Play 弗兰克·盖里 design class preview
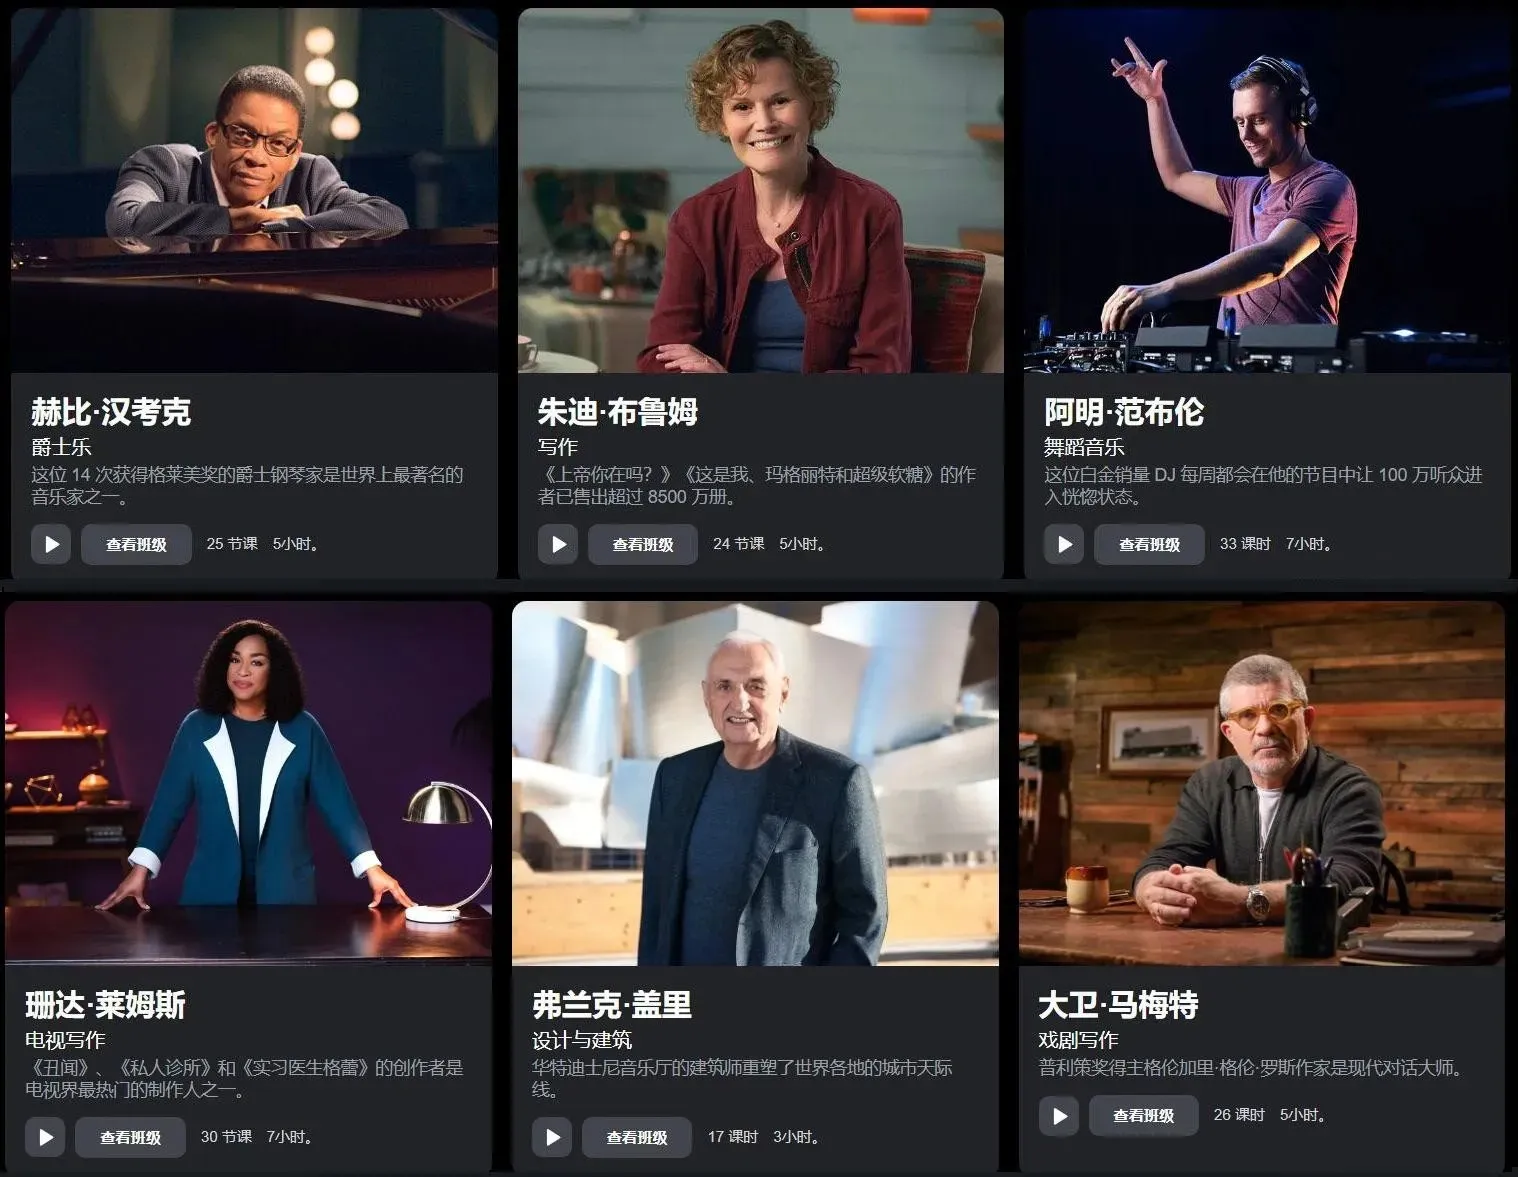The width and height of the screenshot is (1518, 1177). click(552, 1137)
